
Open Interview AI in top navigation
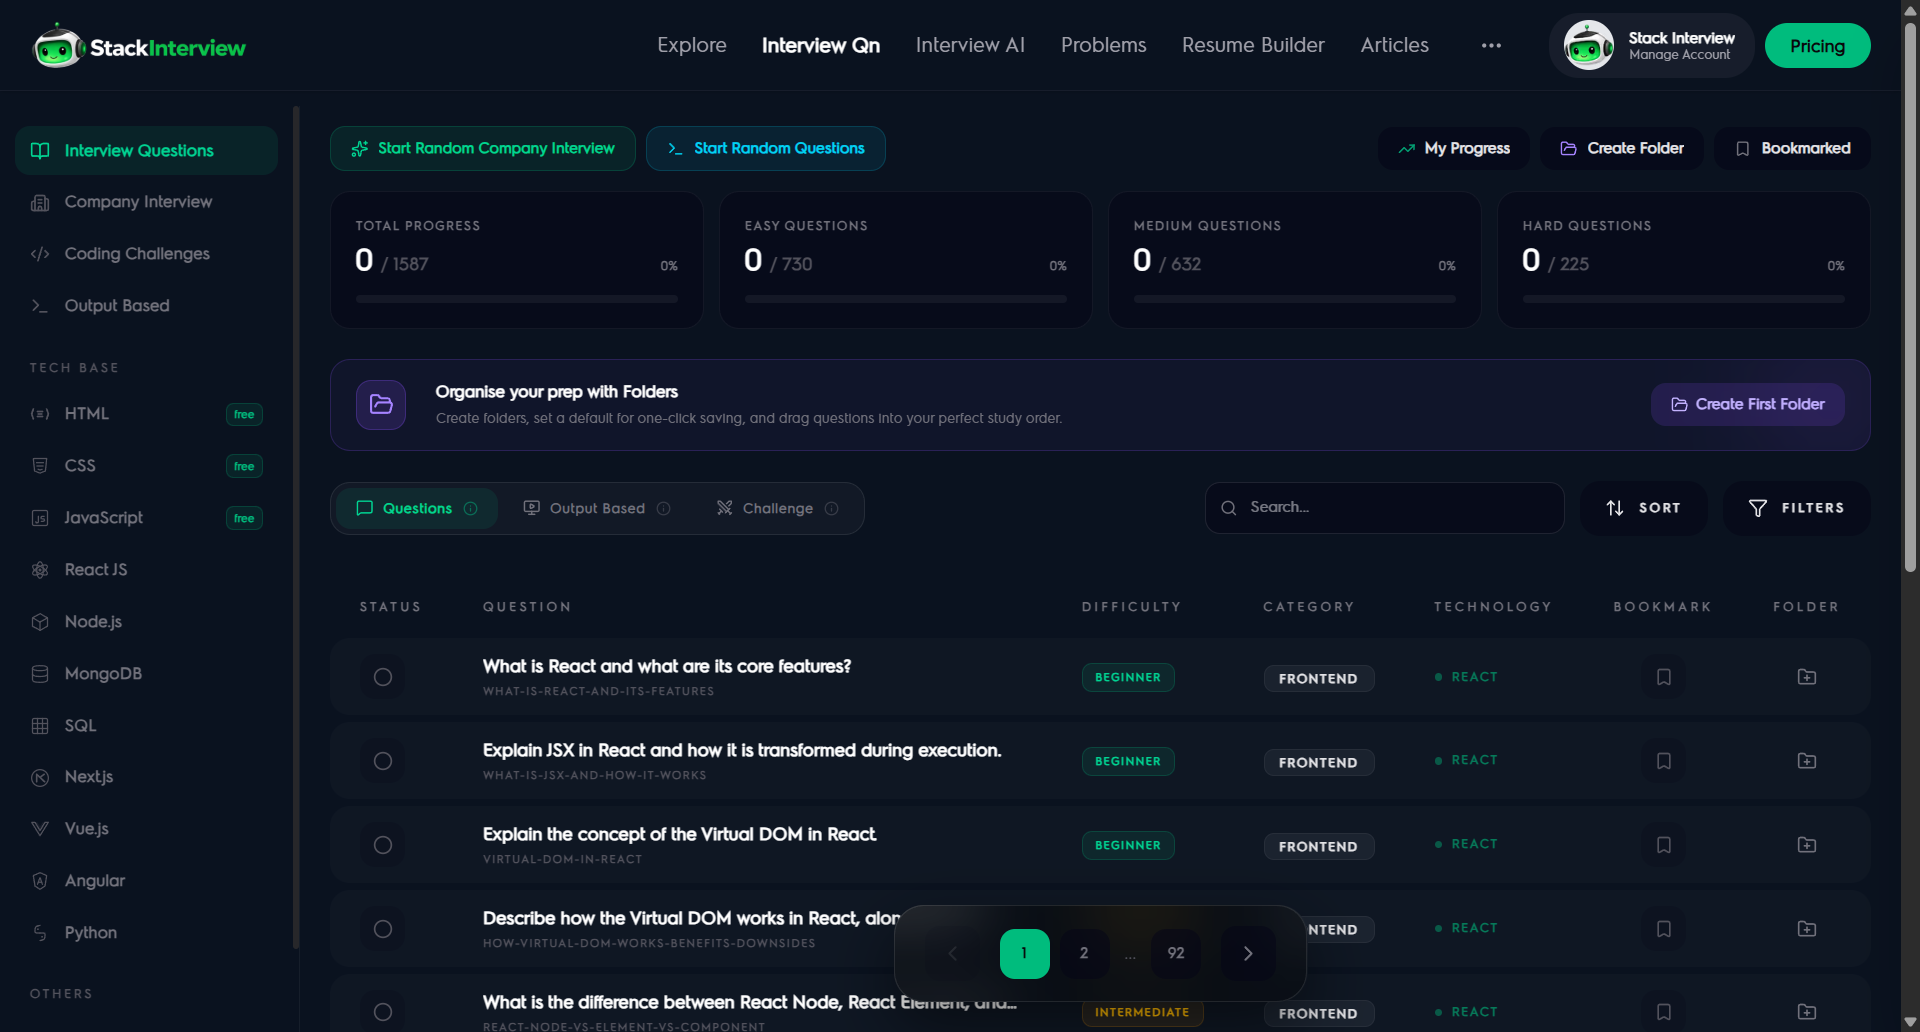tap(970, 45)
